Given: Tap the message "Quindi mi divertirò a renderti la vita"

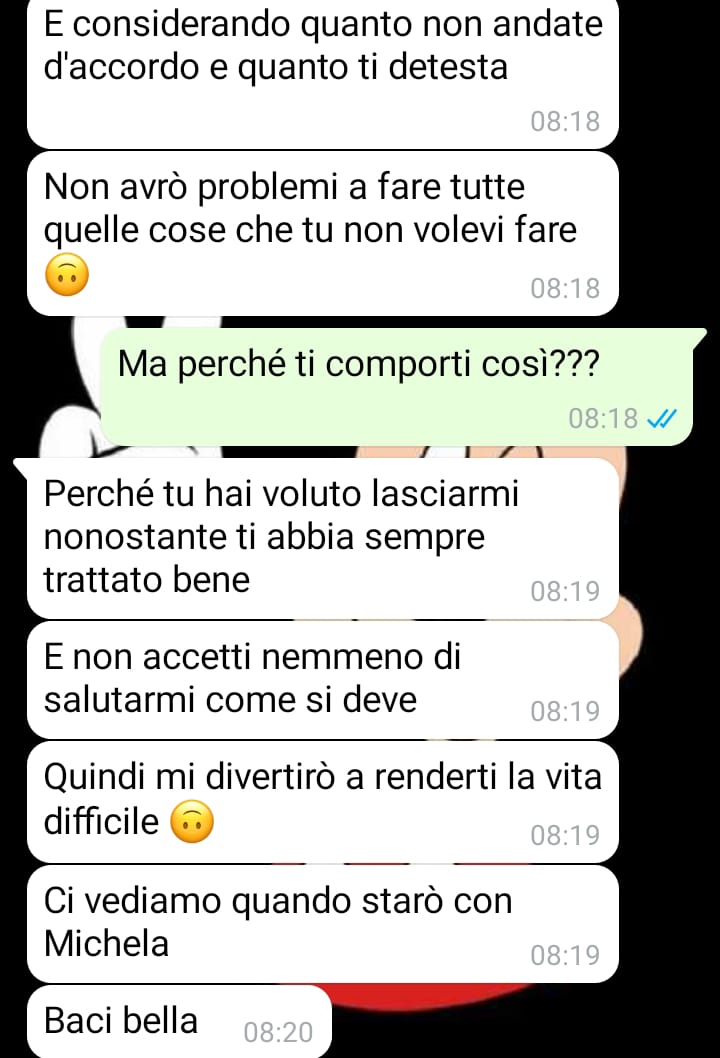Looking at the screenshot, I should [323, 802].
